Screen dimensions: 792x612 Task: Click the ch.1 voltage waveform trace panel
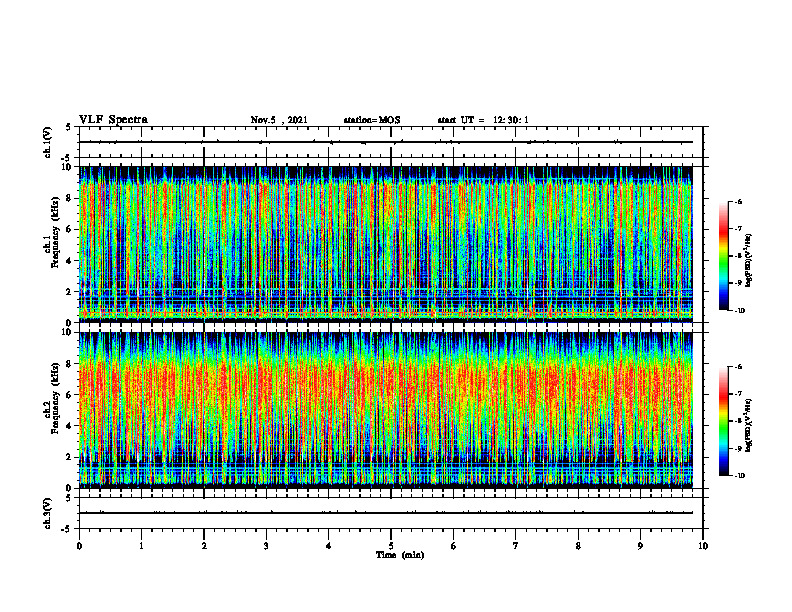[x=391, y=142]
